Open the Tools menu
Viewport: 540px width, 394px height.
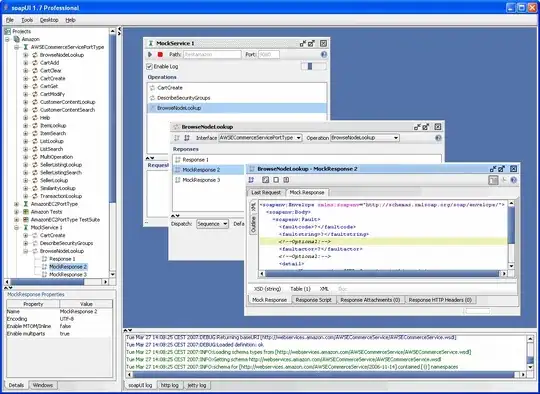27,20
